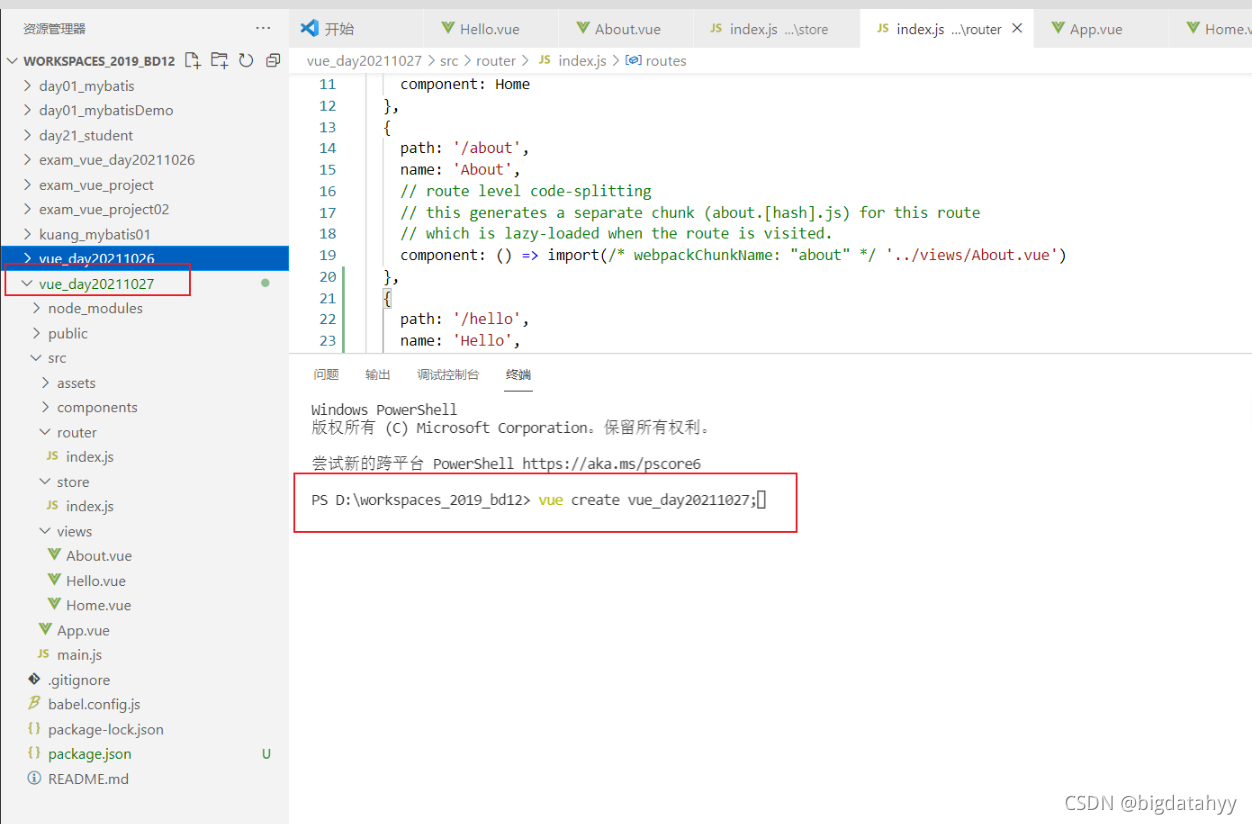
Task: Collapse the views folder
Action: [46, 531]
